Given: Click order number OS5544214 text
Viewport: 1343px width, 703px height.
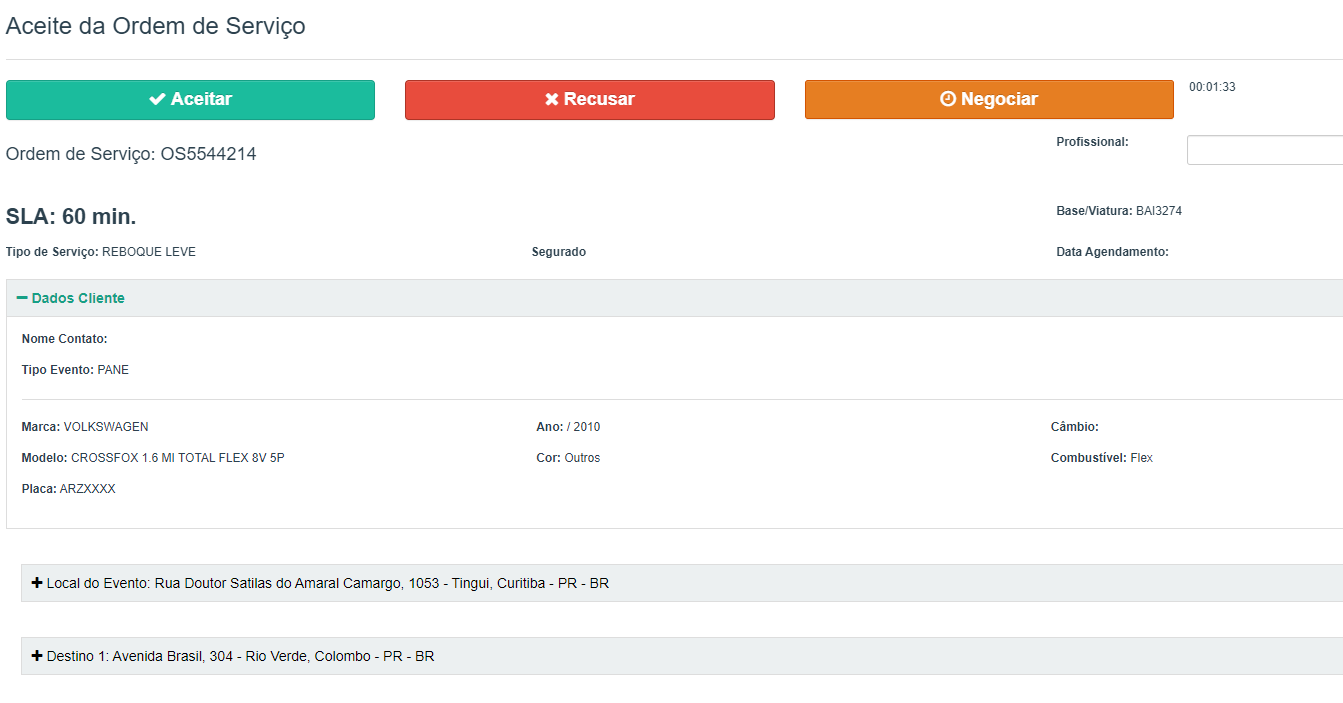Looking at the screenshot, I should [208, 154].
